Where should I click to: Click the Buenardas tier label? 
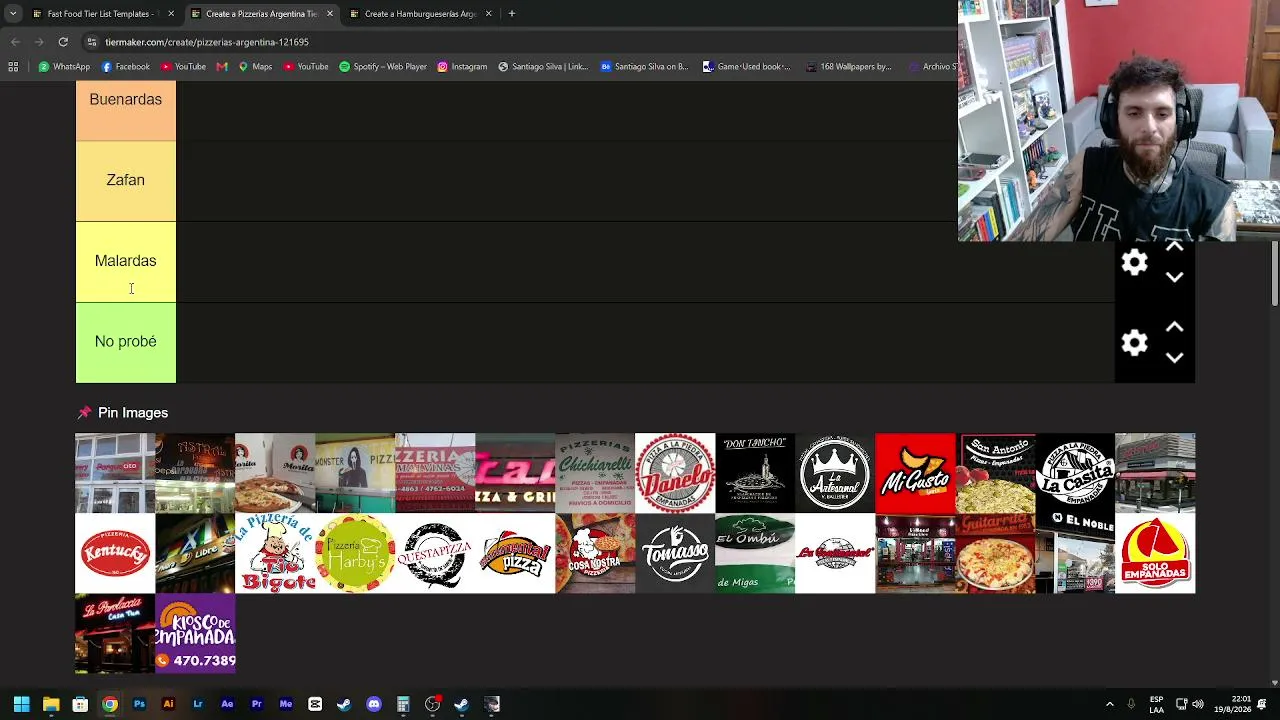[125, 99]
